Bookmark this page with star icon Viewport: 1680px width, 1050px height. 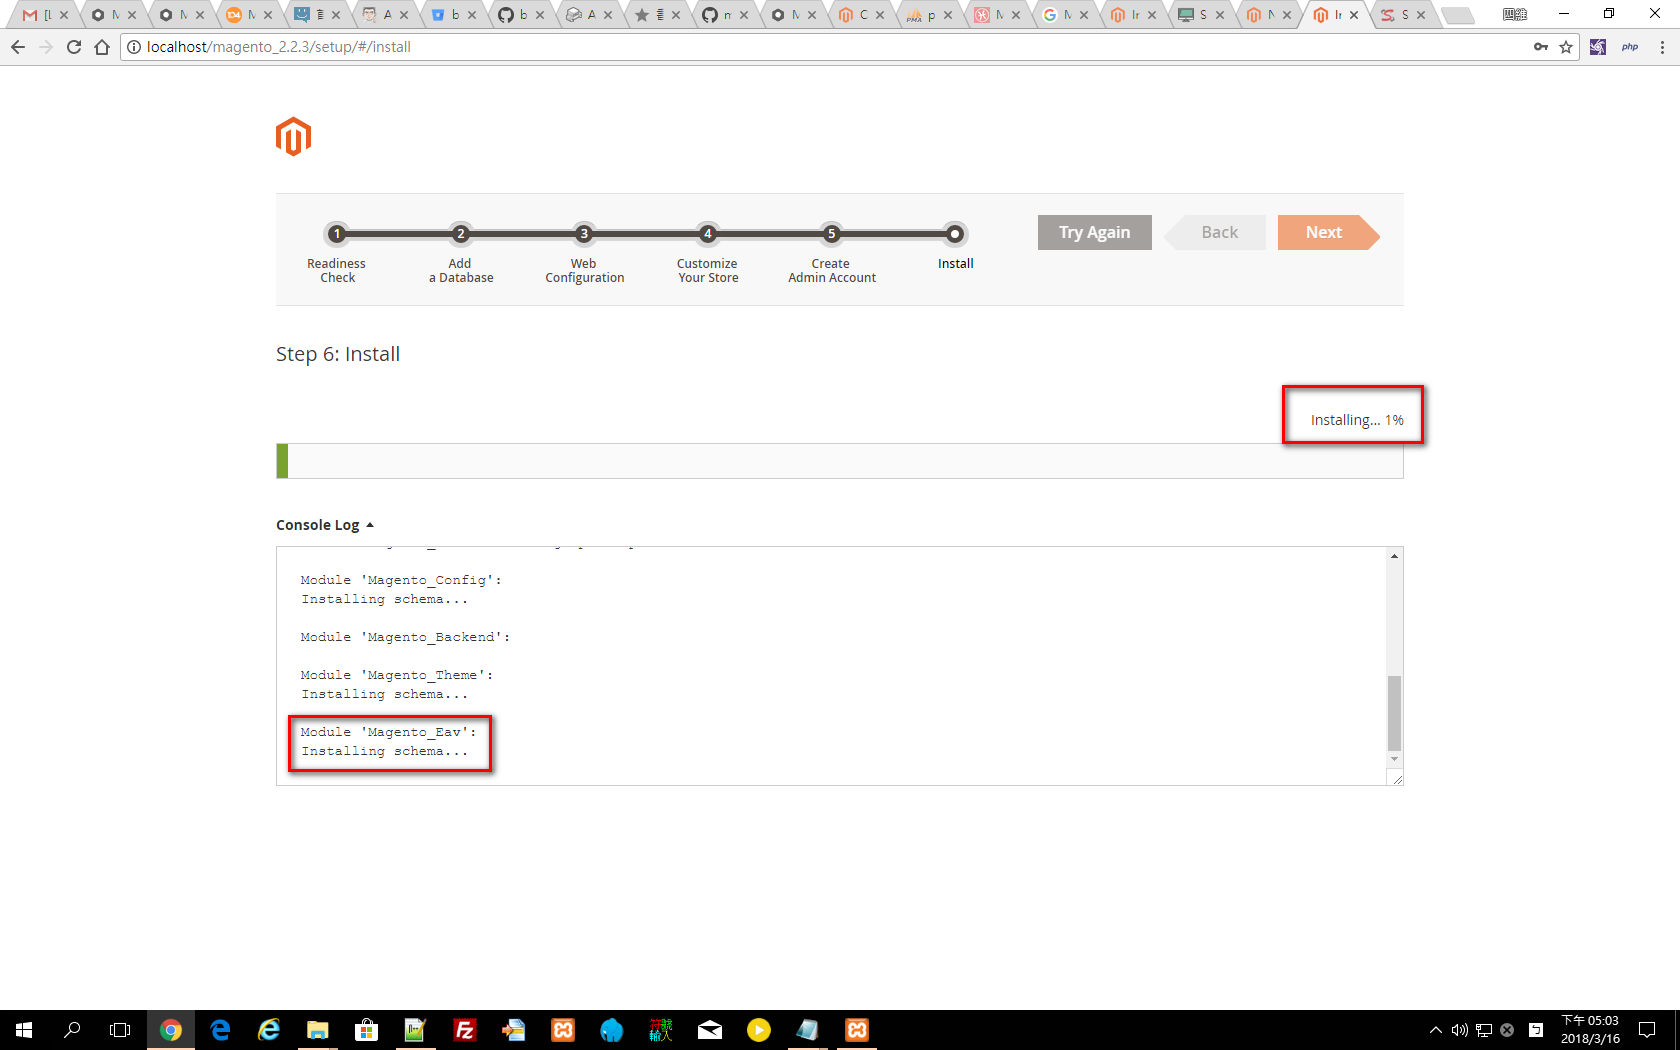tap(1566, 47)
